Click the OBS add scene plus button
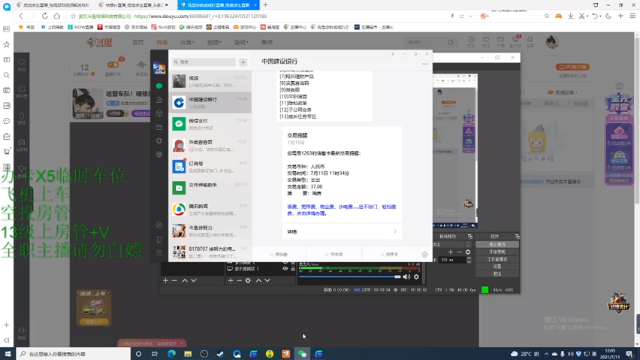This screenshot has height=360, width=640. pyautogui.click(x=165, y=280)
